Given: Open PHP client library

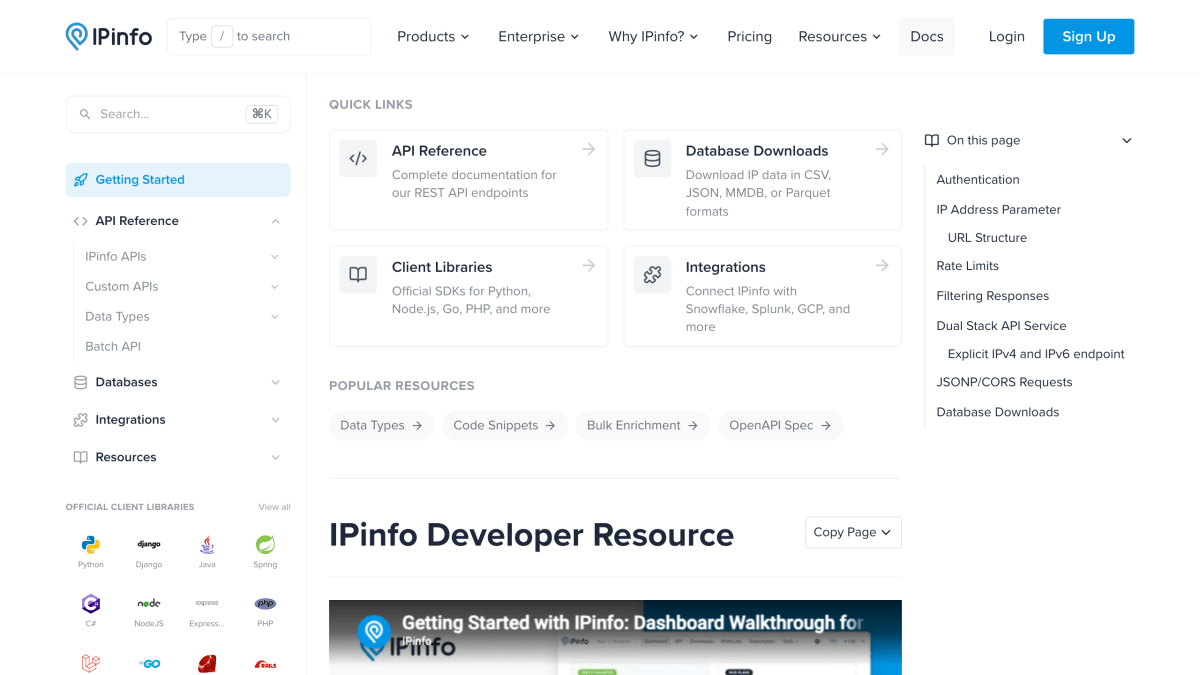Looking at the screenshot, I should (265, 610).
